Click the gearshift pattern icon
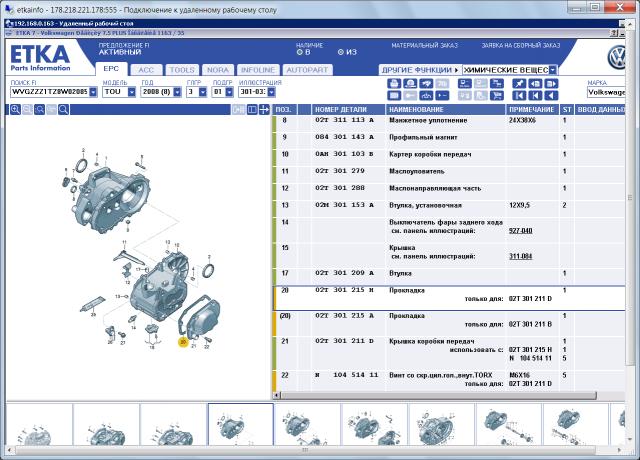The height and width of the screenshot is (460, 640). pos(426,95)
